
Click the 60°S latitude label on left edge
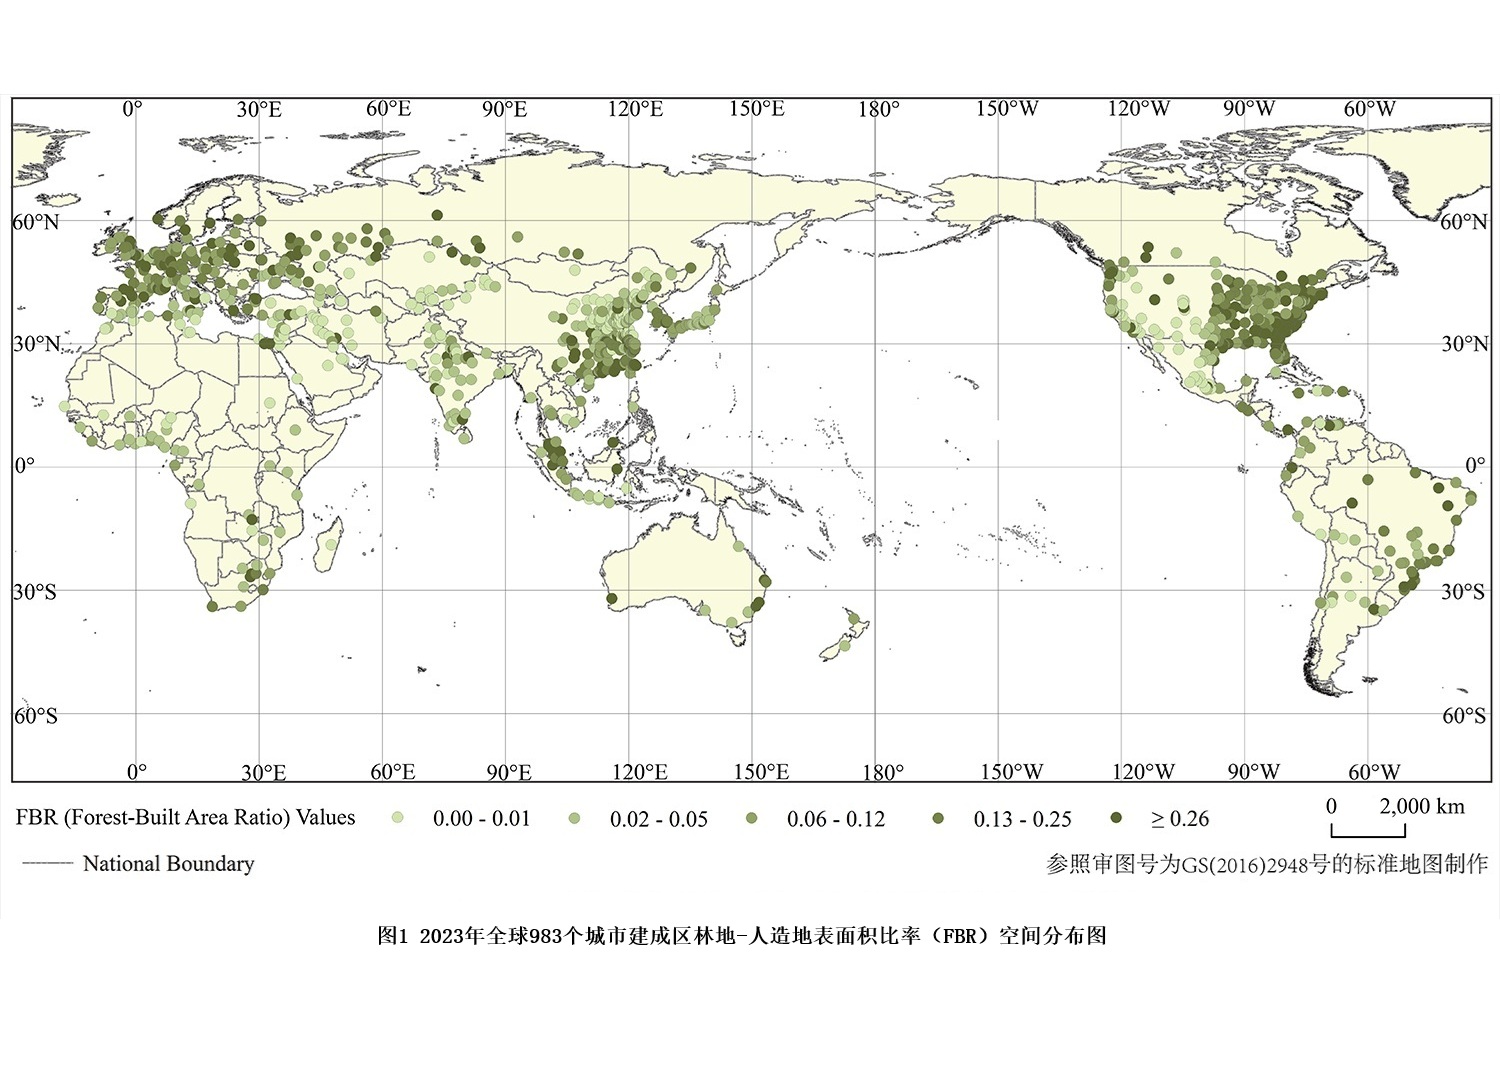36,715
